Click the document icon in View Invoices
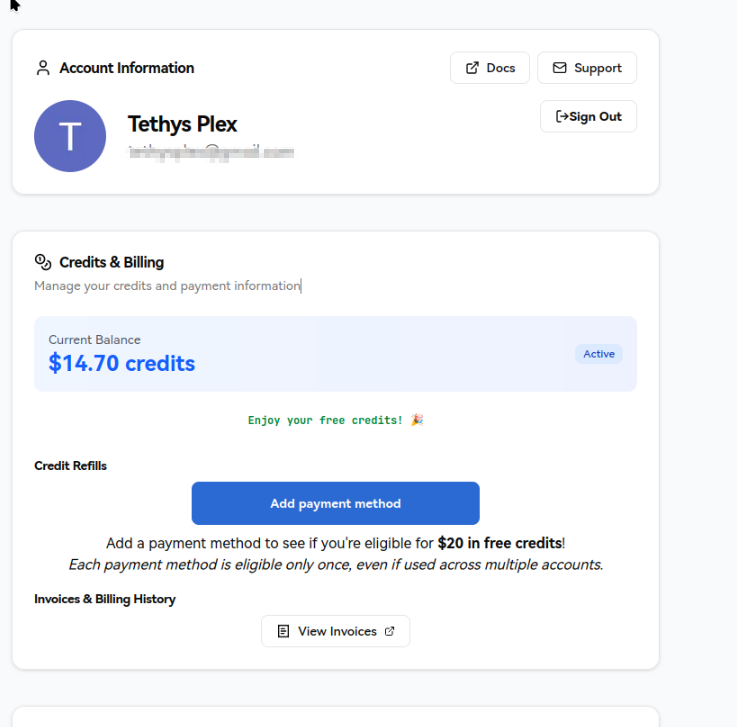Image resolution: width=737 pixels, height=727 pixels. (283, 631)
